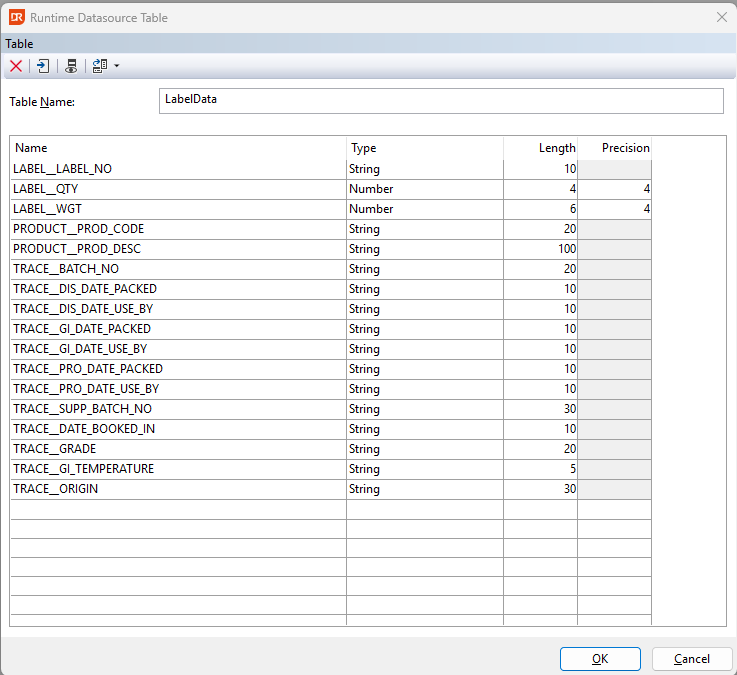
Task: Open the Table menu
Action: click(19, 44)
